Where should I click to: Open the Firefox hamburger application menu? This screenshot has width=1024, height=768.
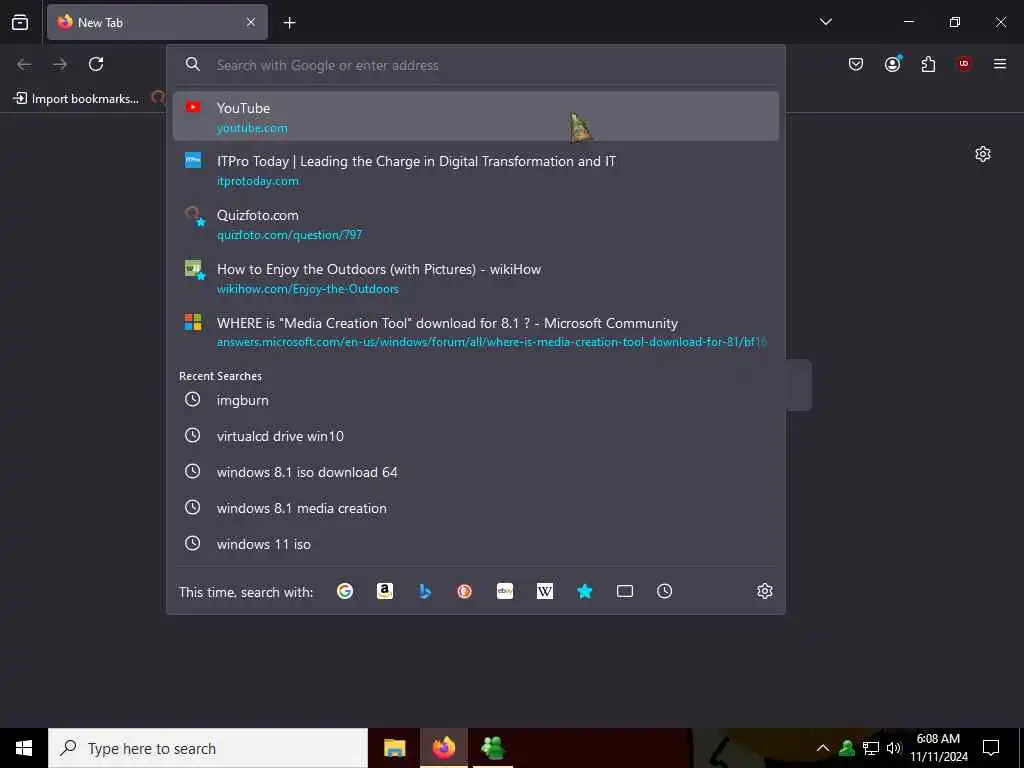[x=1000, y=64]
